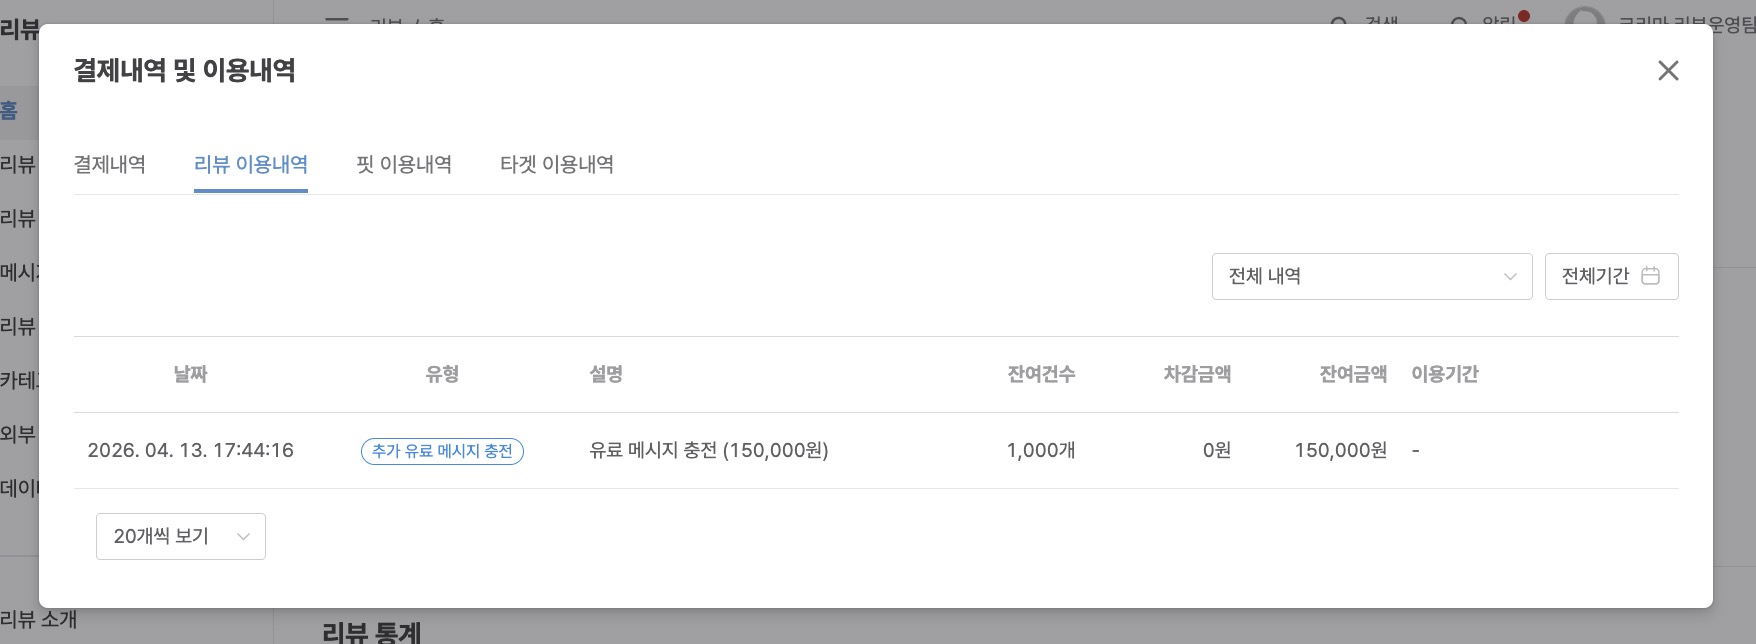Click the user profile avatar

tap(1584, 20)
